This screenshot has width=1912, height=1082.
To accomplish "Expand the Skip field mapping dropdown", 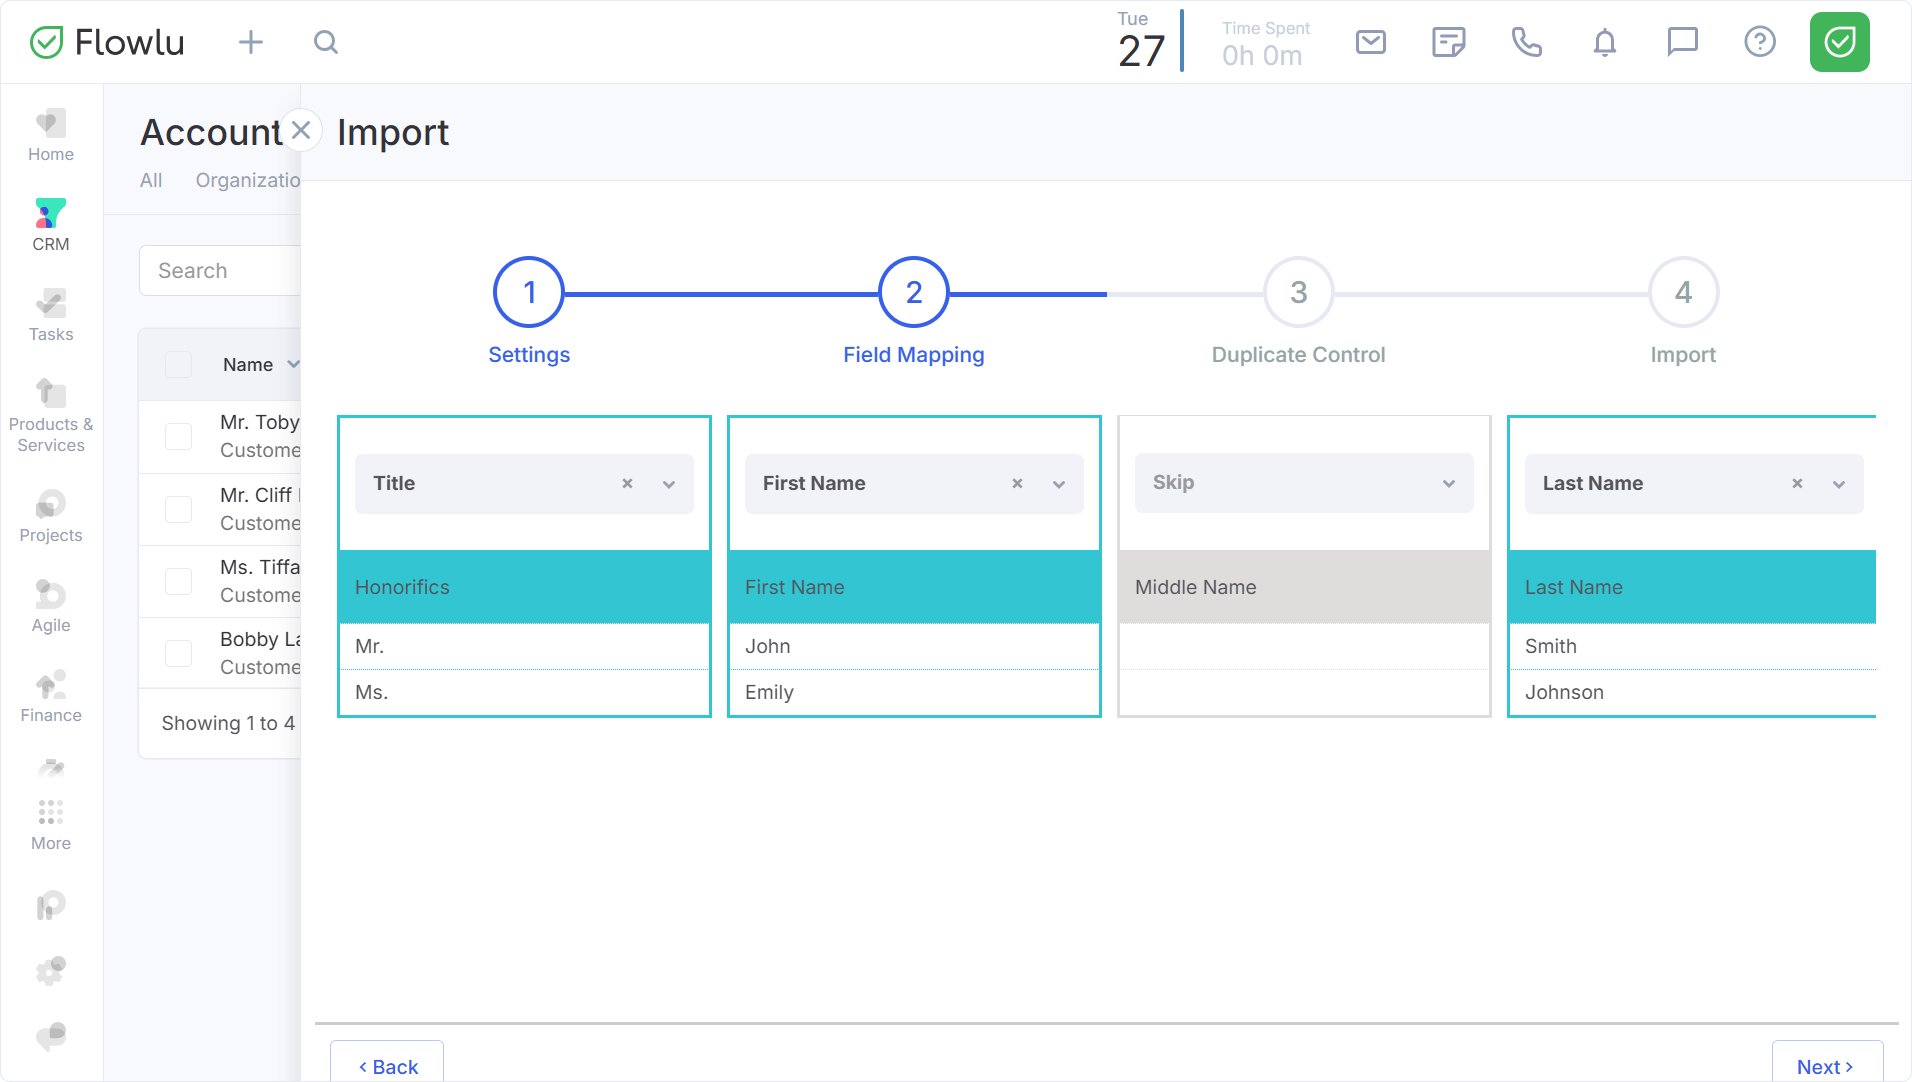I will point(1448,484).
